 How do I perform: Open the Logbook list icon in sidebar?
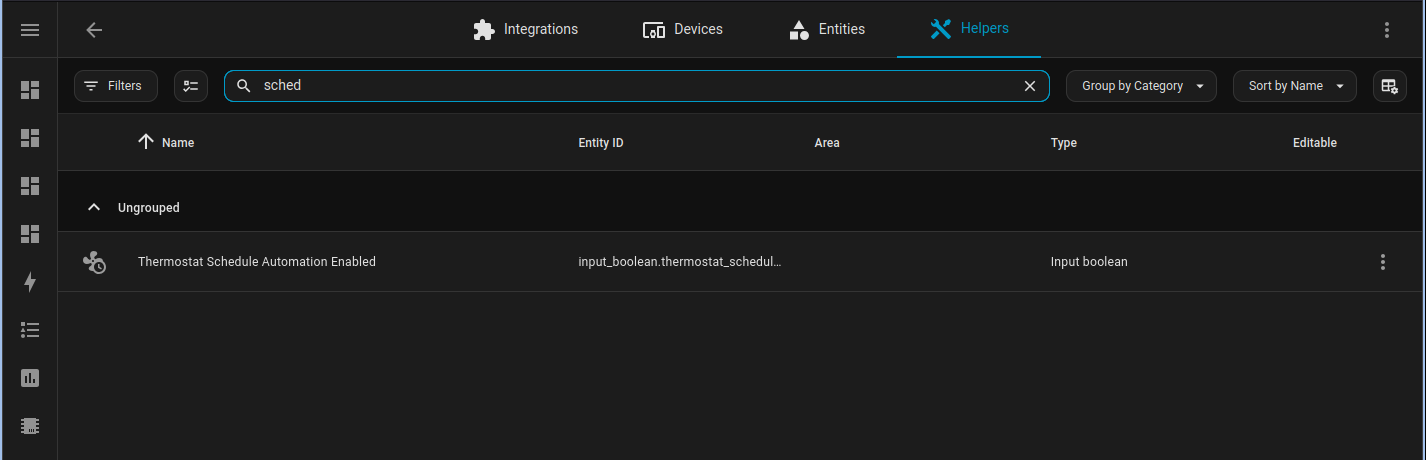[x=30, y=330]
